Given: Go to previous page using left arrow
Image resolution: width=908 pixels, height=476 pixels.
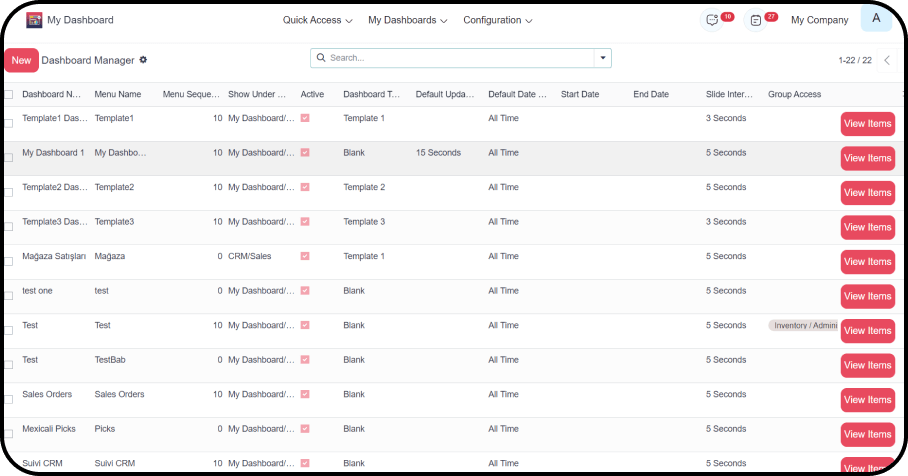Looking at the screenshot, I should click(886, 60).
